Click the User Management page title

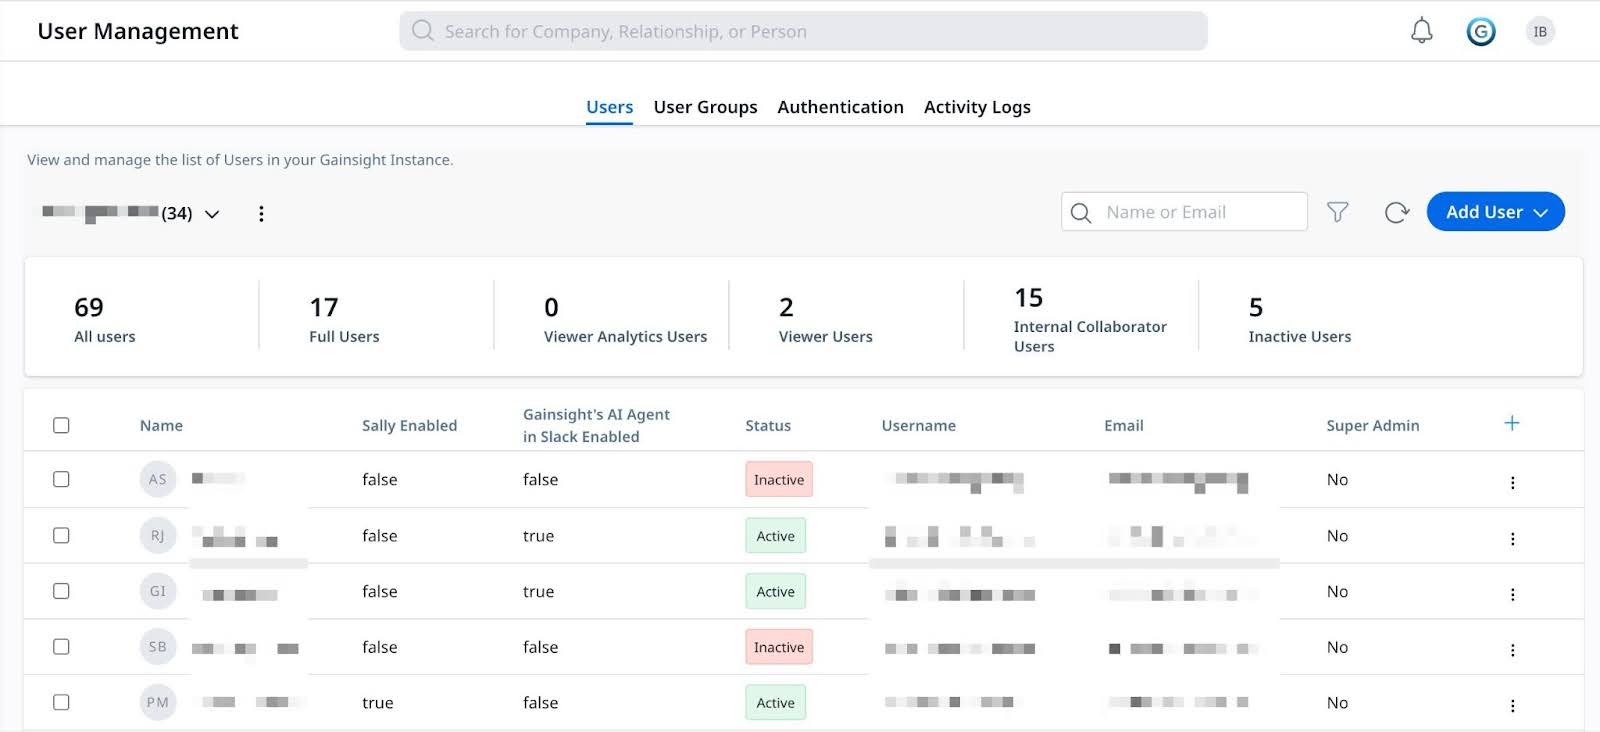pos(138,31)
